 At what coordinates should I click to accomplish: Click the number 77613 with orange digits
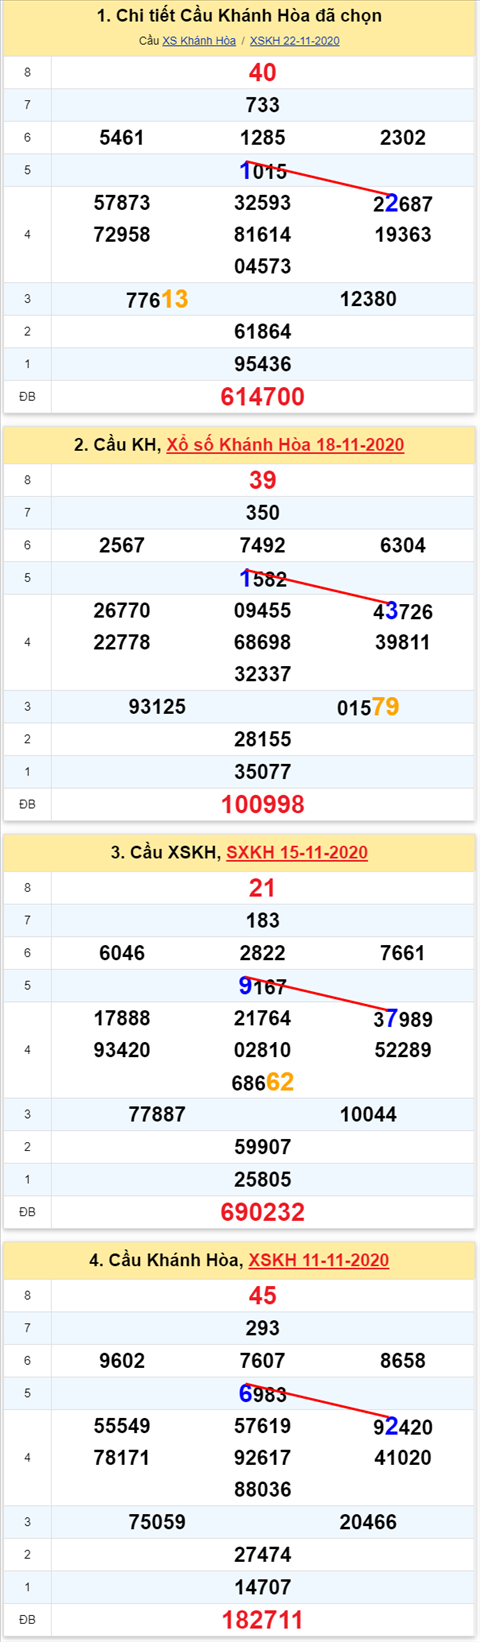157,299
